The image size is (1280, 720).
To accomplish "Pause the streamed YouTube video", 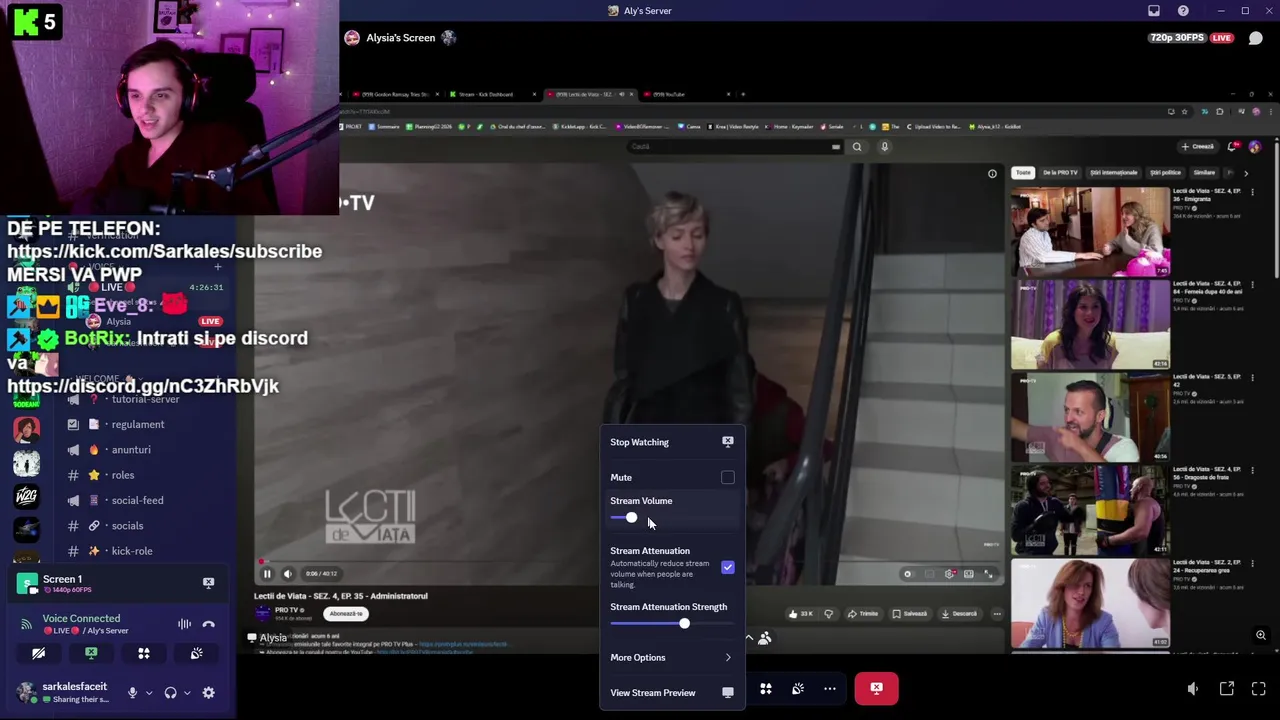I will [267, 574].
